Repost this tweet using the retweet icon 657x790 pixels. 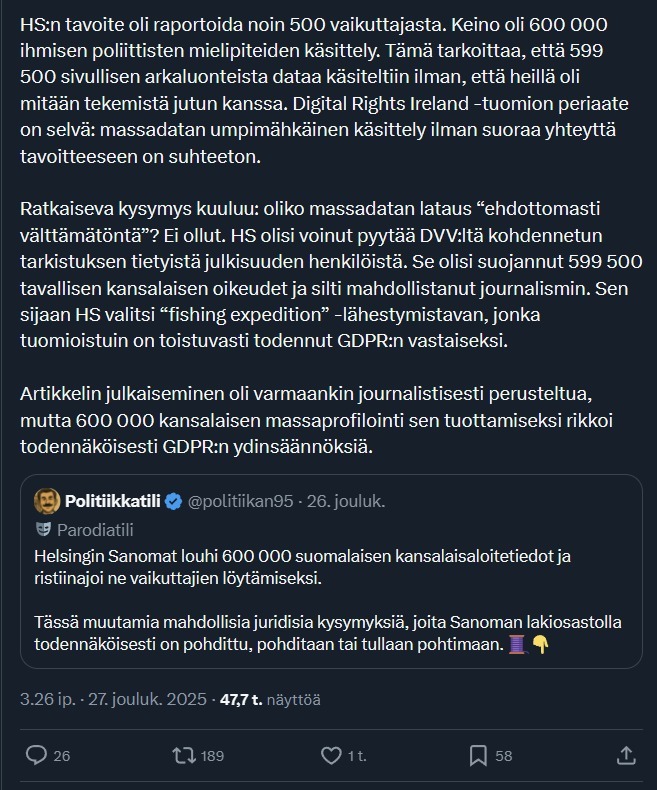click(x=184, y=755)
